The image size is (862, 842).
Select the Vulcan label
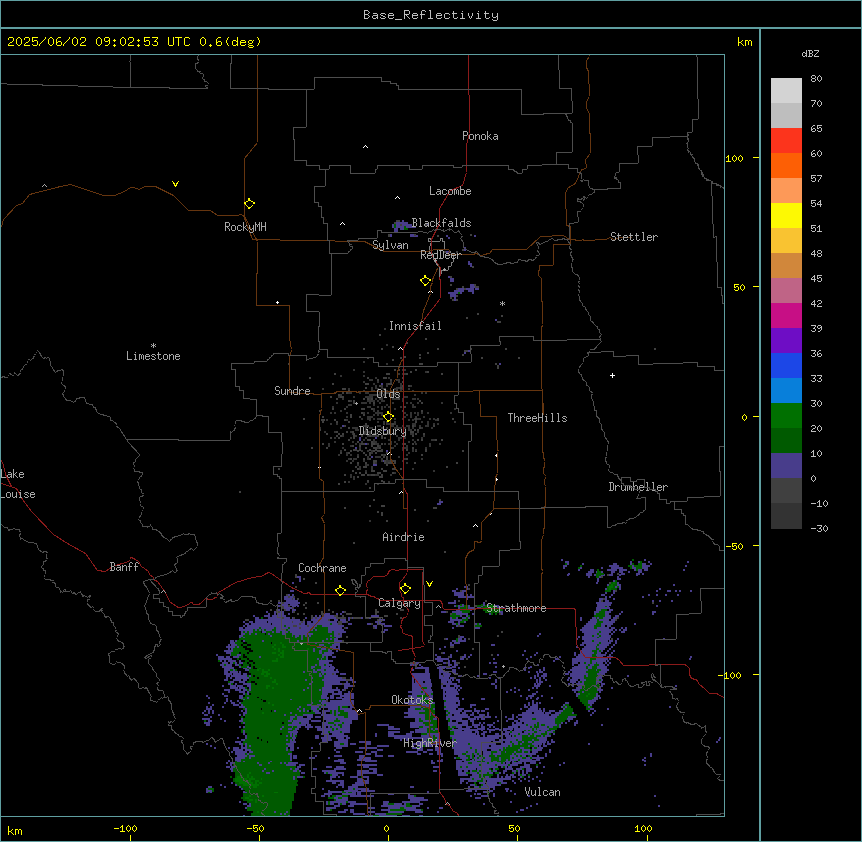542,792
